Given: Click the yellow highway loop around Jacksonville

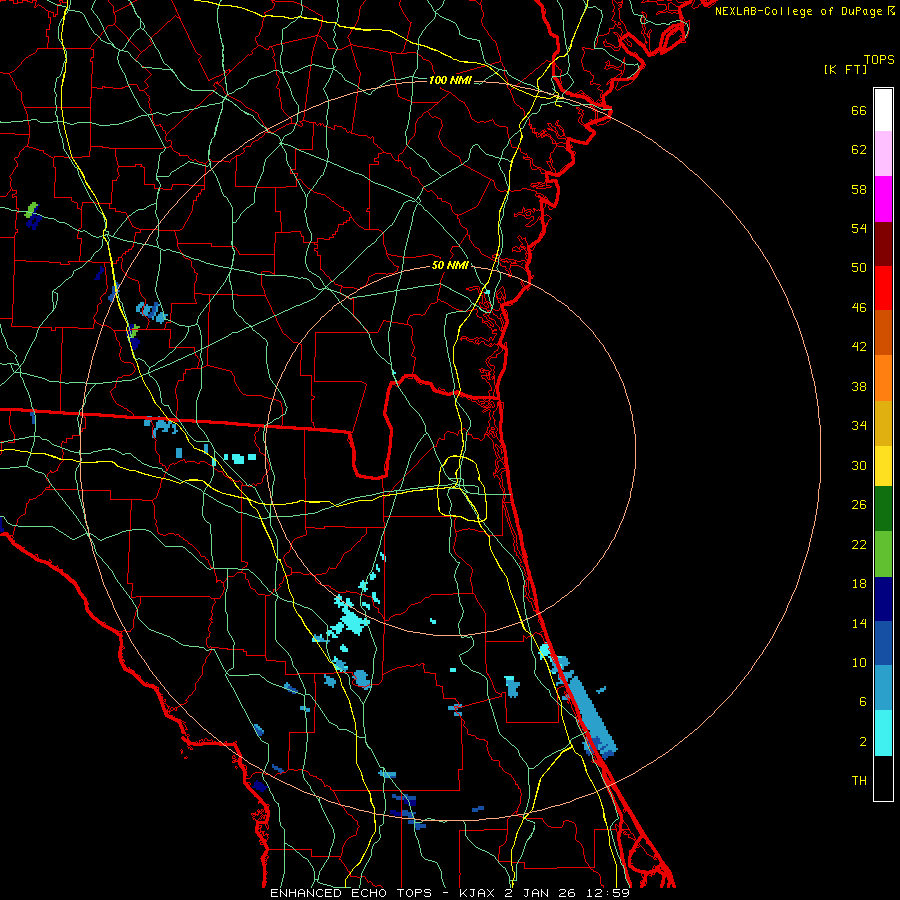Looking at the screenshot, I should click(463, 488).
